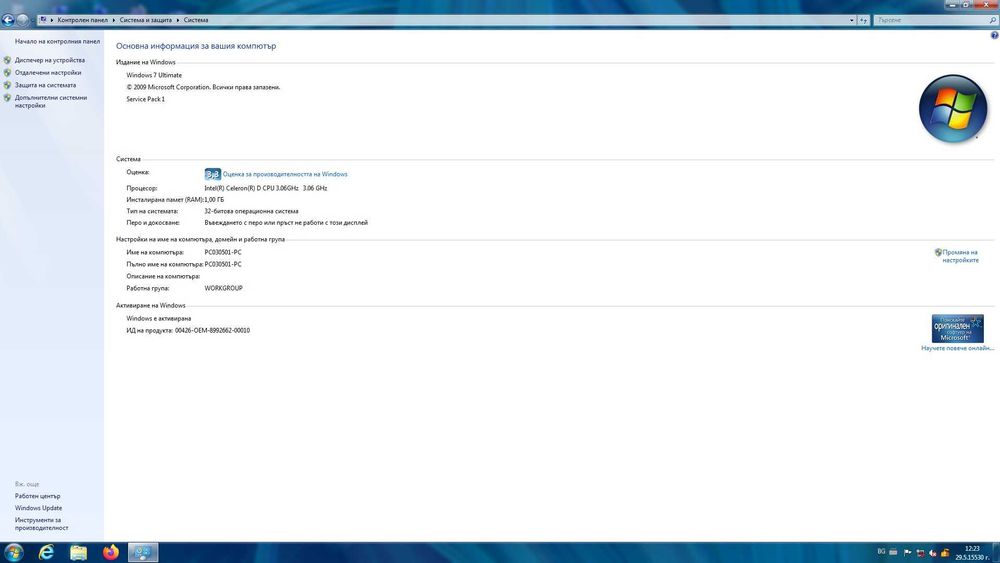
Task: Click RAM value '1,00 ГБ'
Action: (214, 200)
